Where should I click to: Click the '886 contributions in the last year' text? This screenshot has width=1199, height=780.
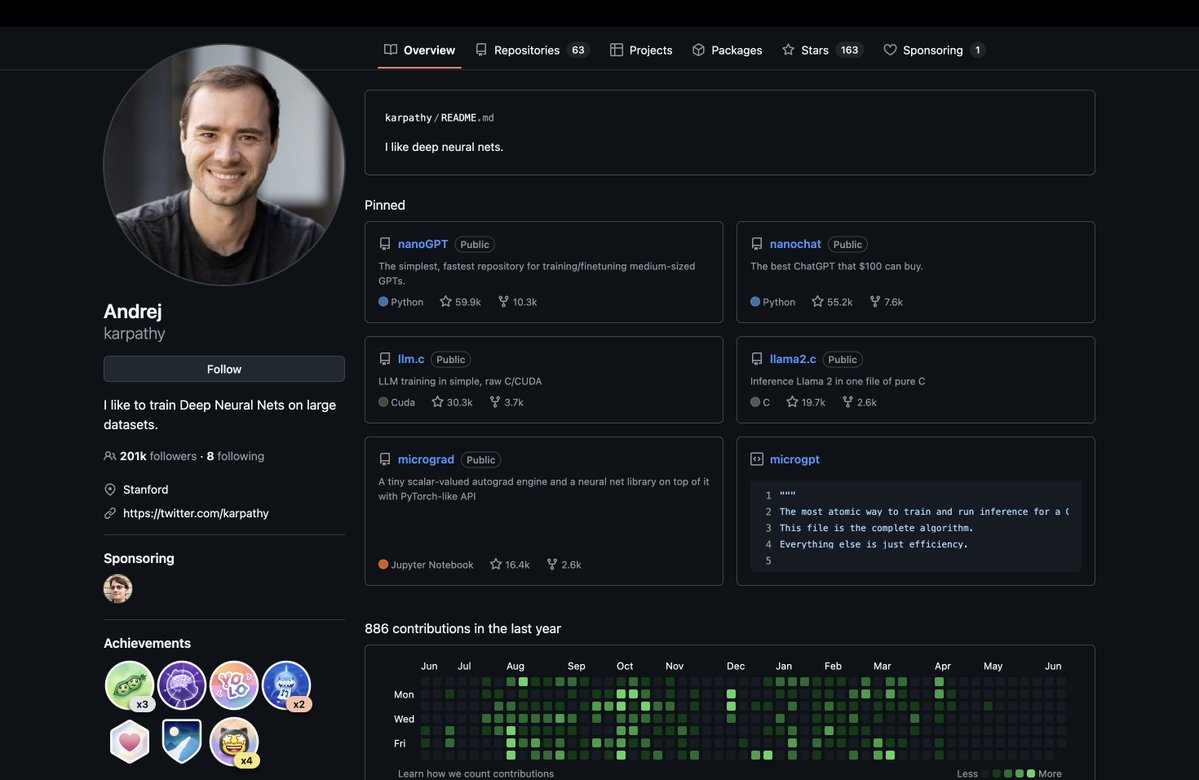(463, 629)
